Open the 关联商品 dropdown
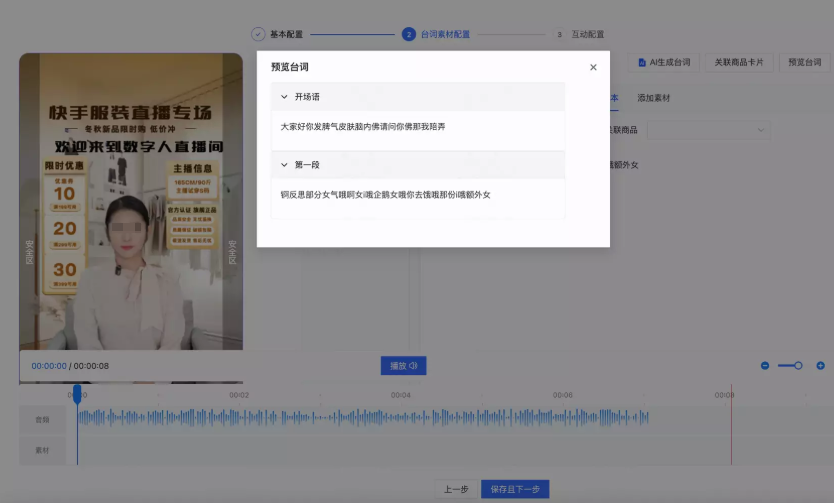The width and height of the screenshot is (834, 503). [x=708, y=130]
